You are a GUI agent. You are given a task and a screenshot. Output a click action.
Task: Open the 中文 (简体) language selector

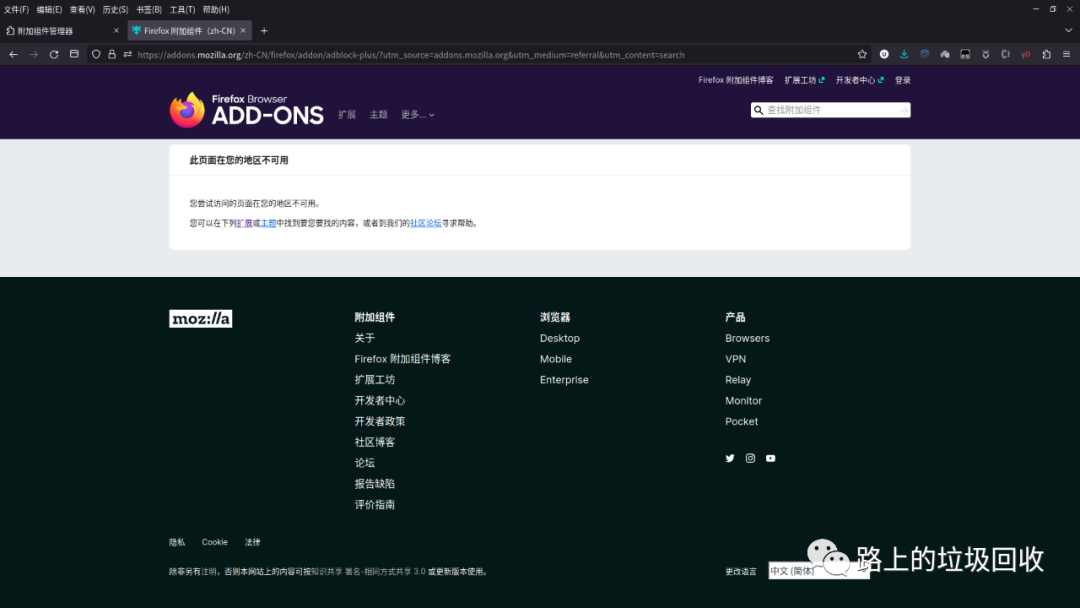(x=819, y=571)
